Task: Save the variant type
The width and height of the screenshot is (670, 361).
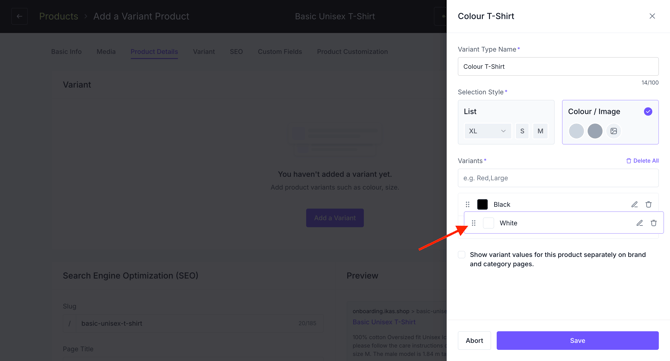Action: (x=578, y=340)
